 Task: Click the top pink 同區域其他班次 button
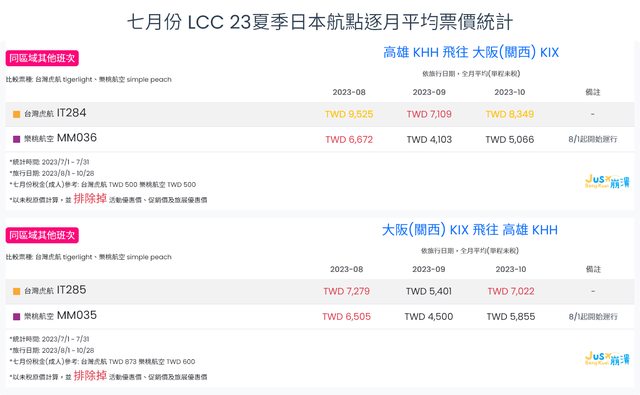(x=42, y=58)
